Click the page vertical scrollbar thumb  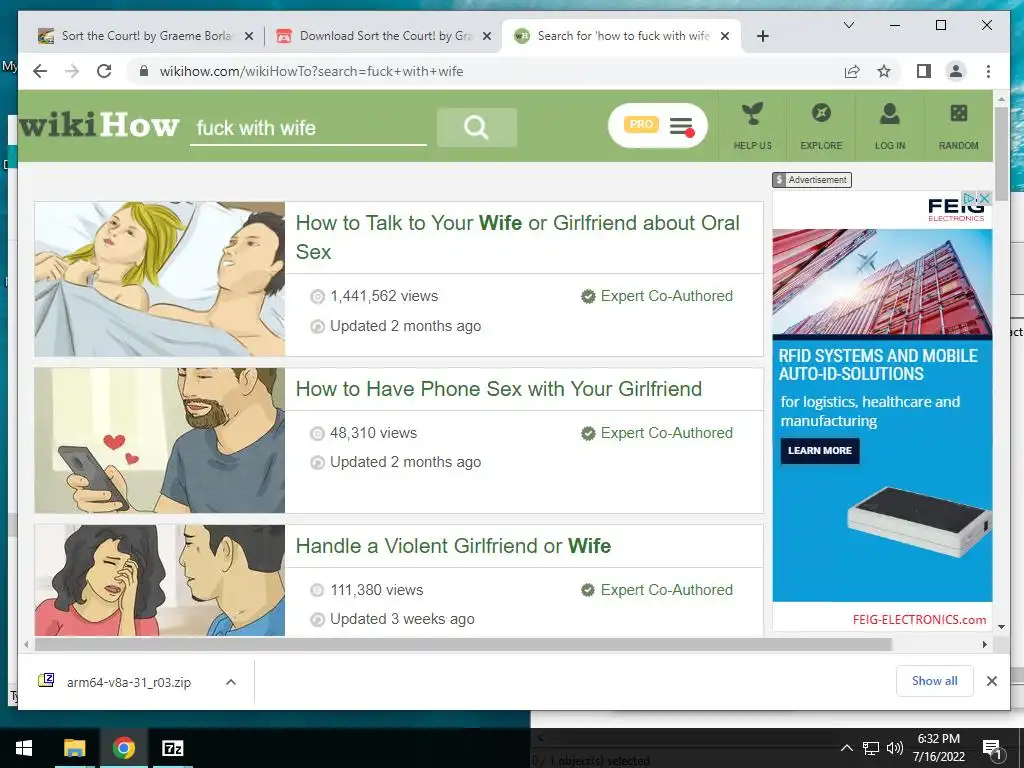click(x=1002, y=154)
